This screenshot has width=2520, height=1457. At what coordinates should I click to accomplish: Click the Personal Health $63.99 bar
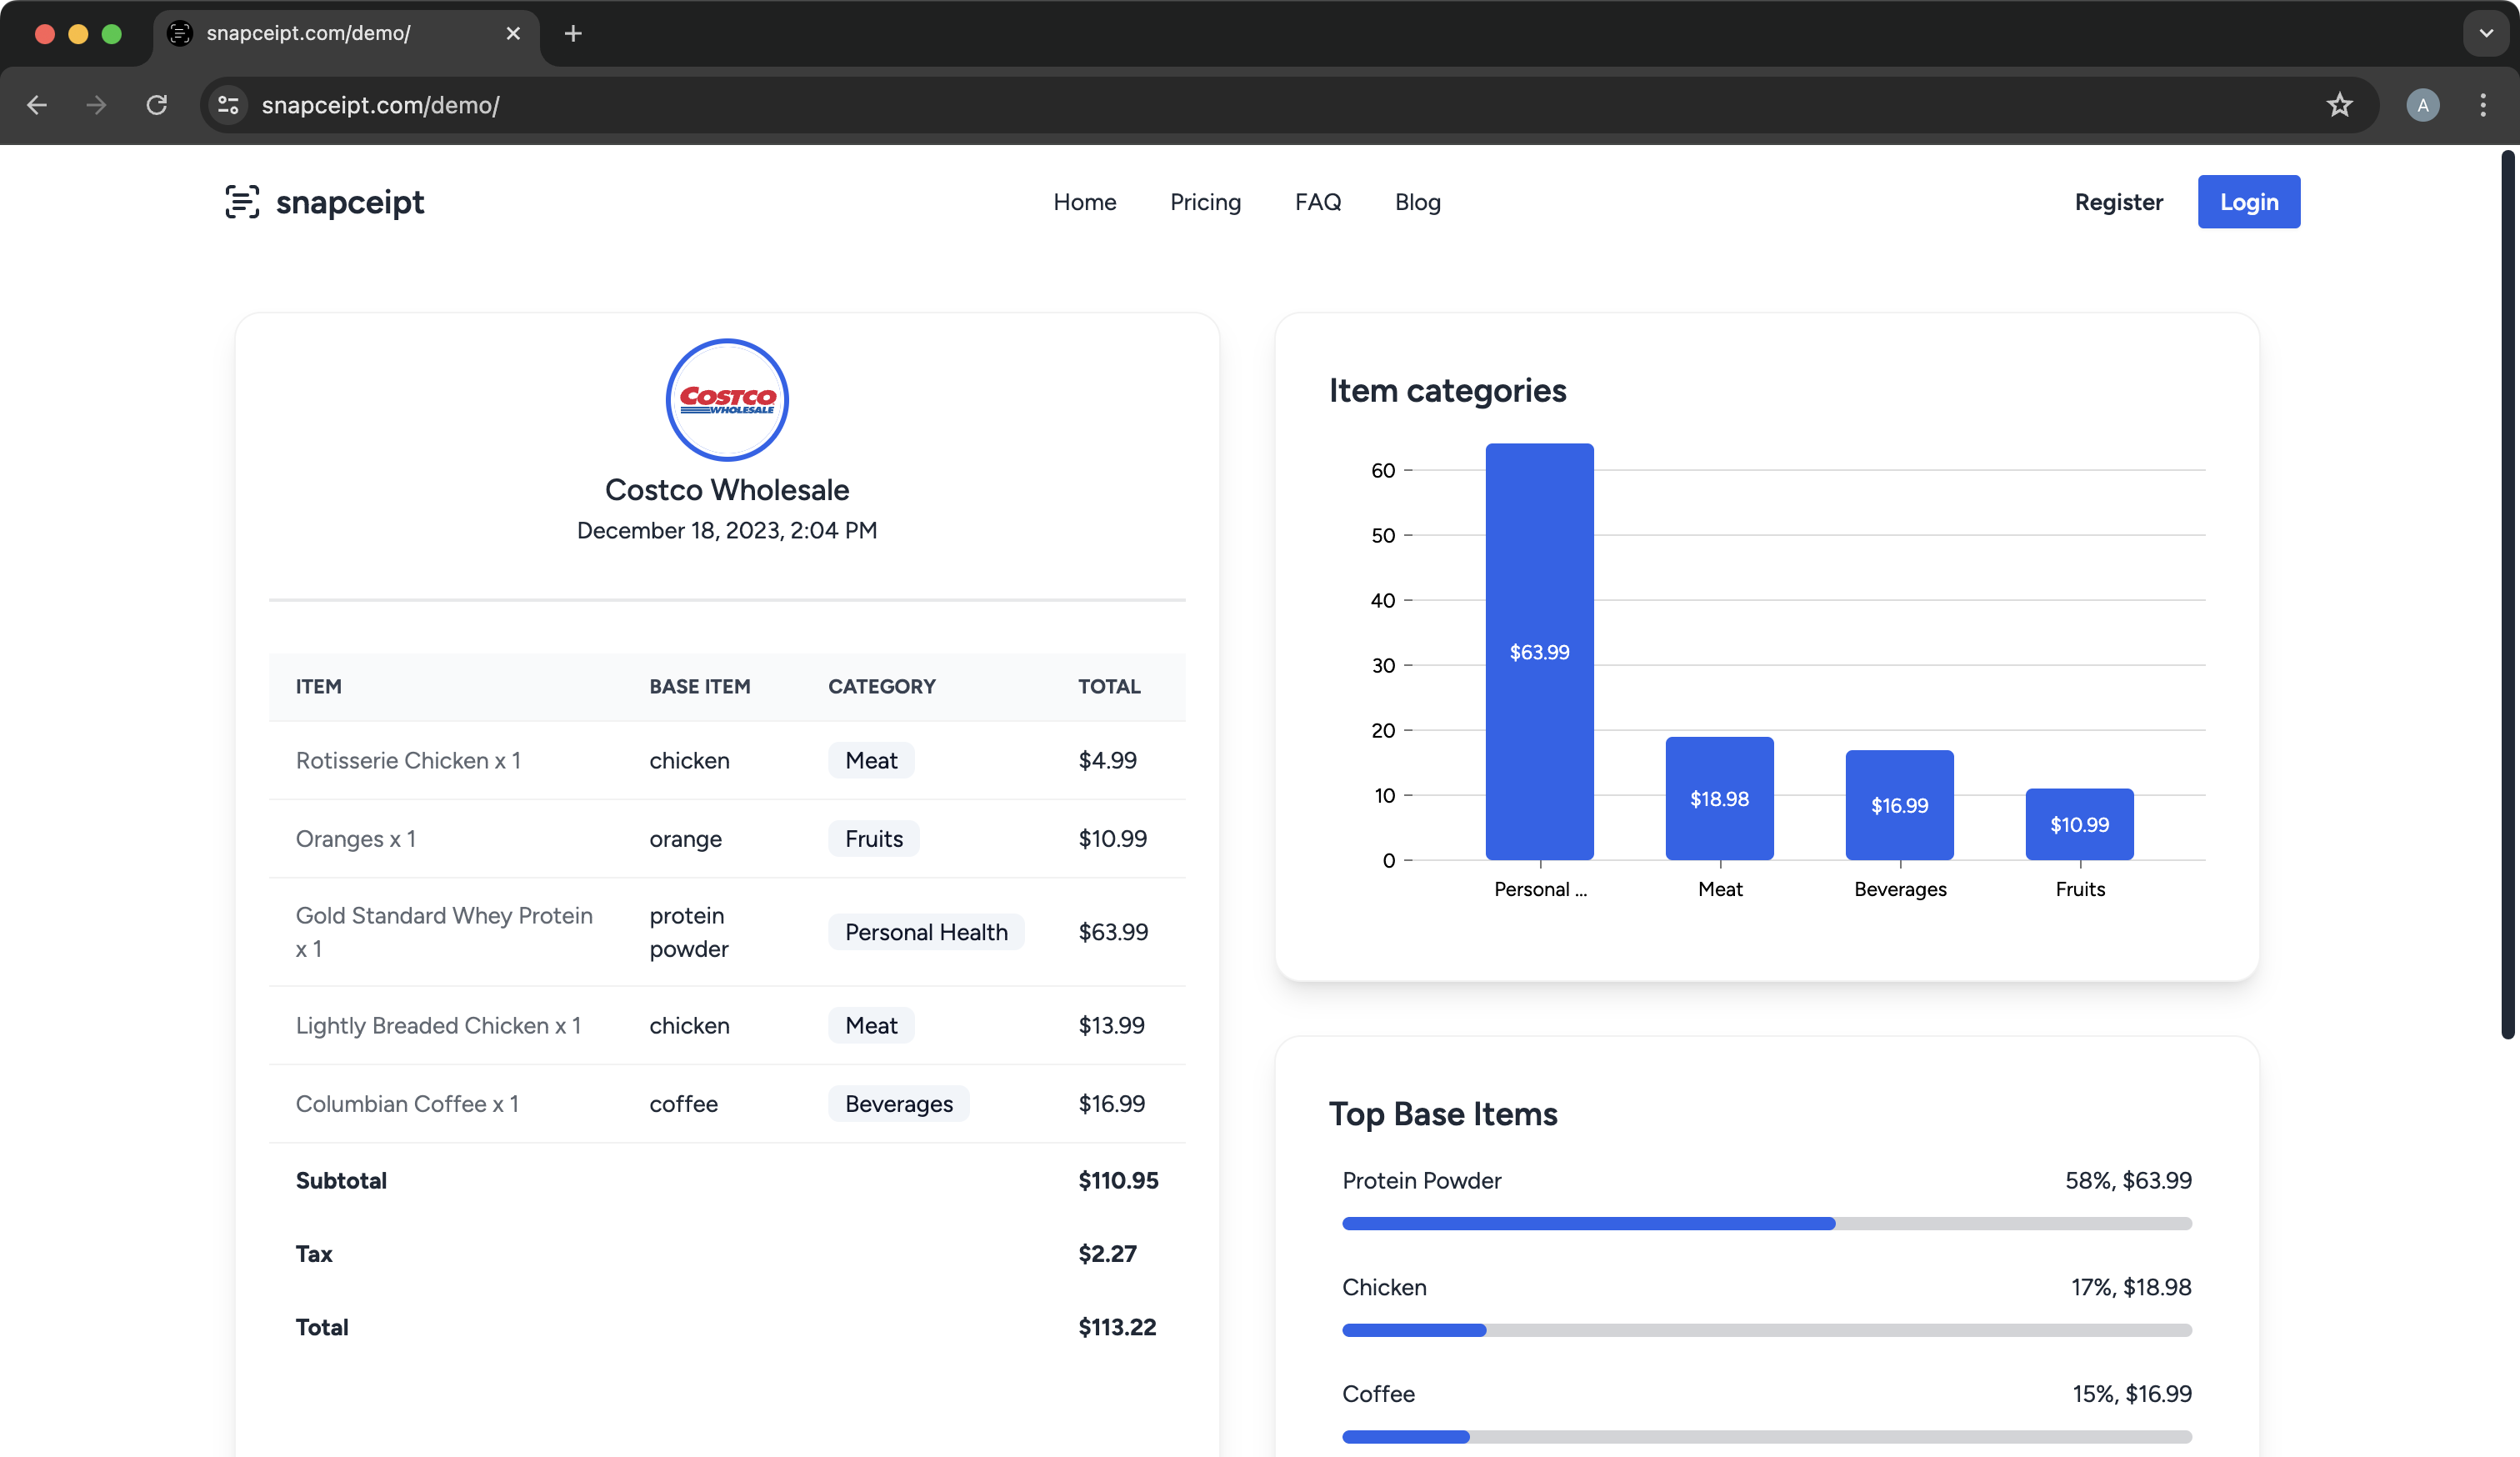tap(1539, 652)
